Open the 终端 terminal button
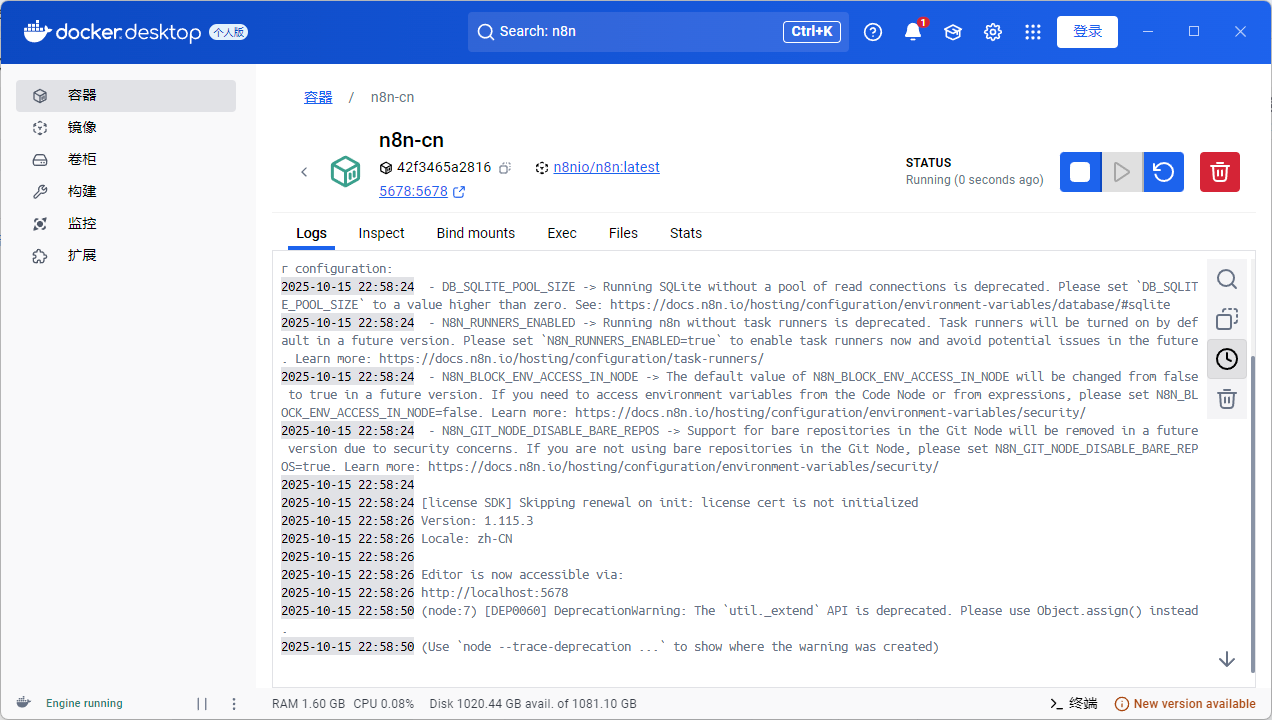The width and height of the screenshot is (1272, 720). [x=1074, y=703]
